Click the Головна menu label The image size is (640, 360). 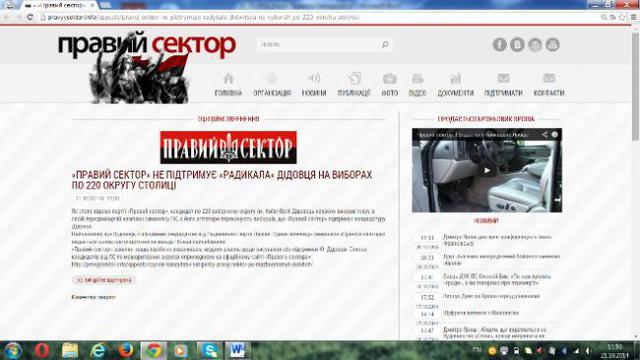click(229, 93)
